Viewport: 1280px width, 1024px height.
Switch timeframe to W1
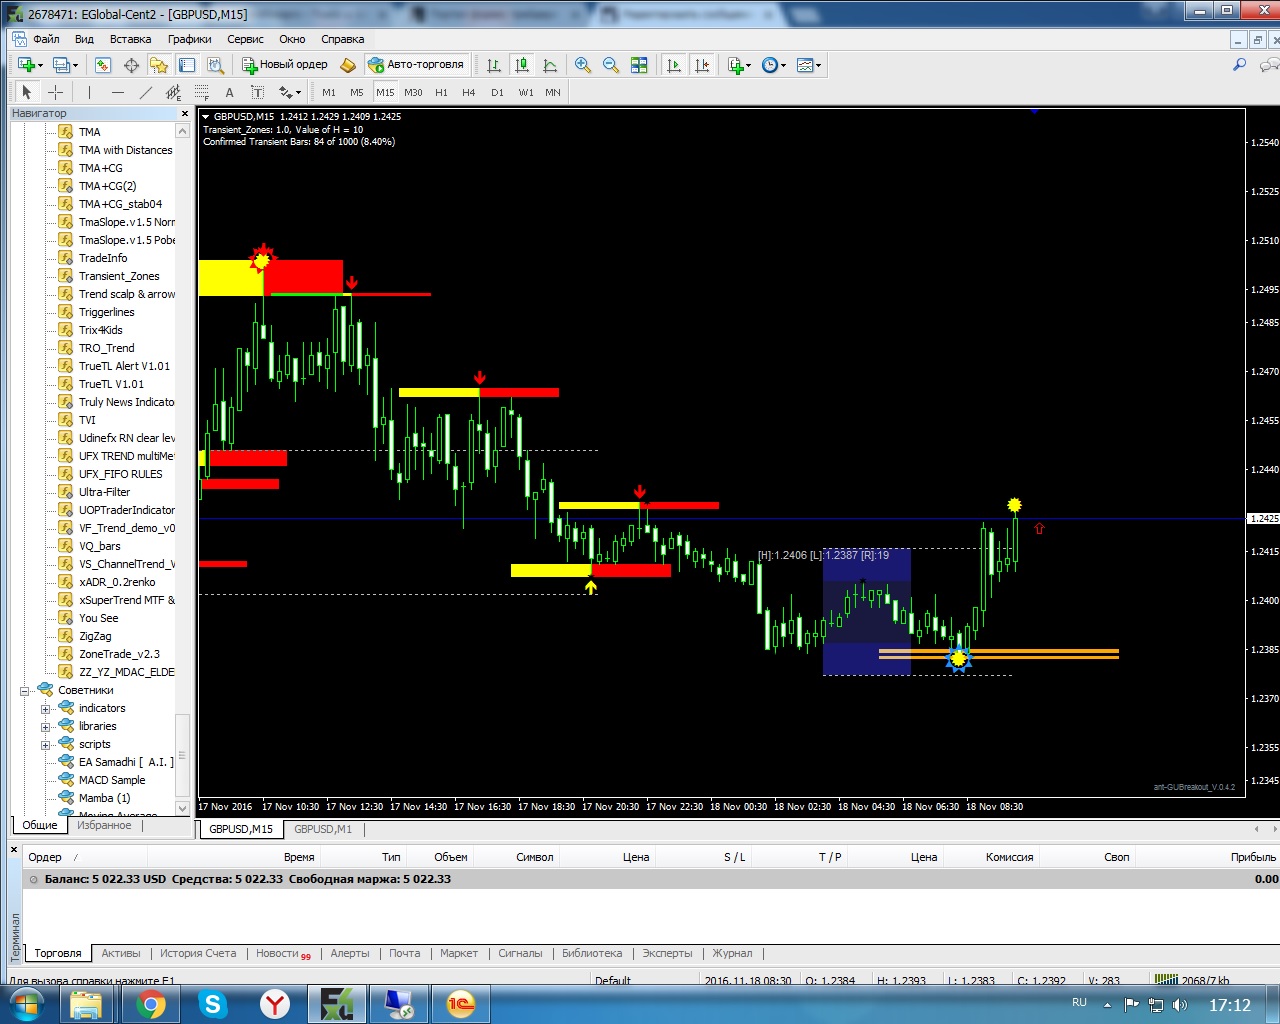pyautogui.click(x=526, y=92)
